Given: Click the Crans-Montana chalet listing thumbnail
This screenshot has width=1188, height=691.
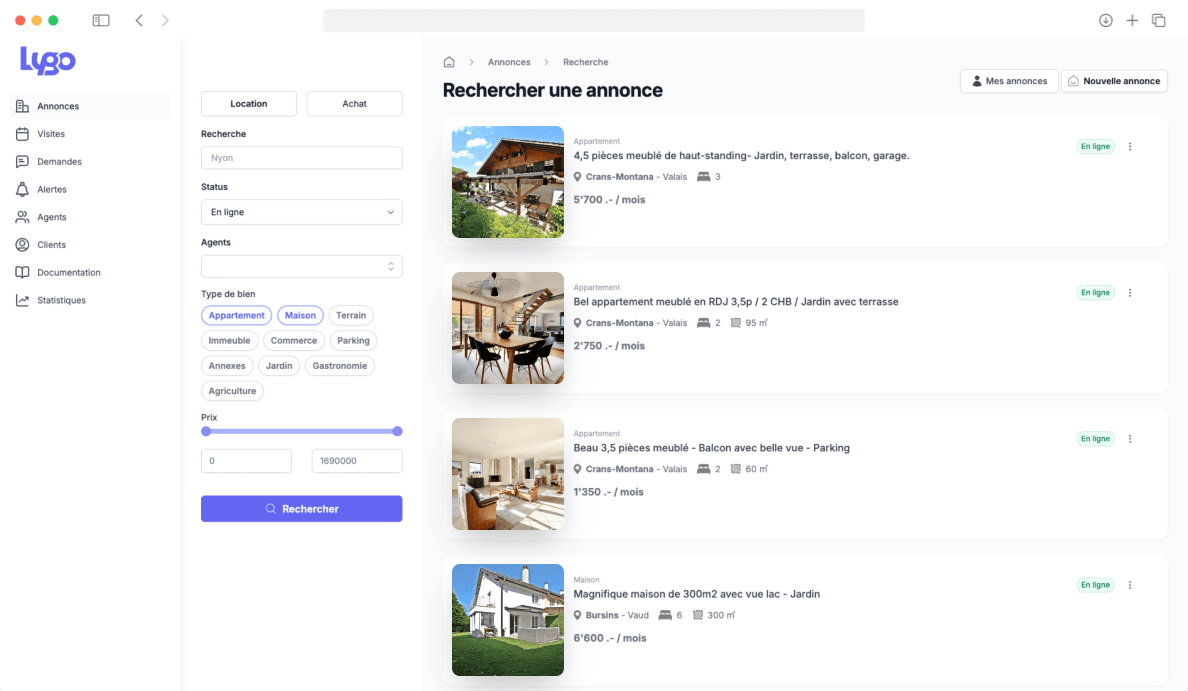Looking at the screenshot, I should point(507,181).
